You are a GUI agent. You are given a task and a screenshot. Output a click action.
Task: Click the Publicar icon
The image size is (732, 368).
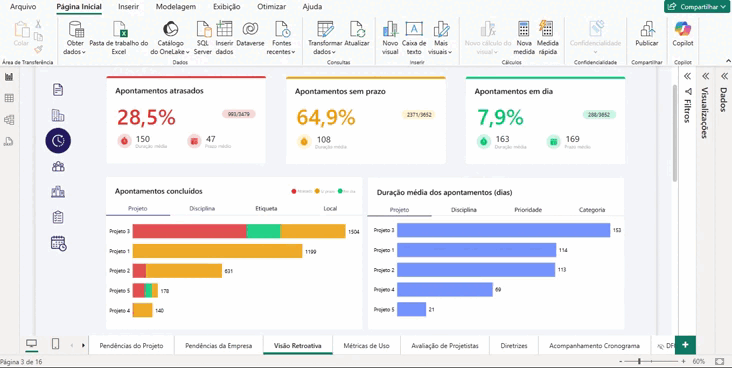(647, 29)
